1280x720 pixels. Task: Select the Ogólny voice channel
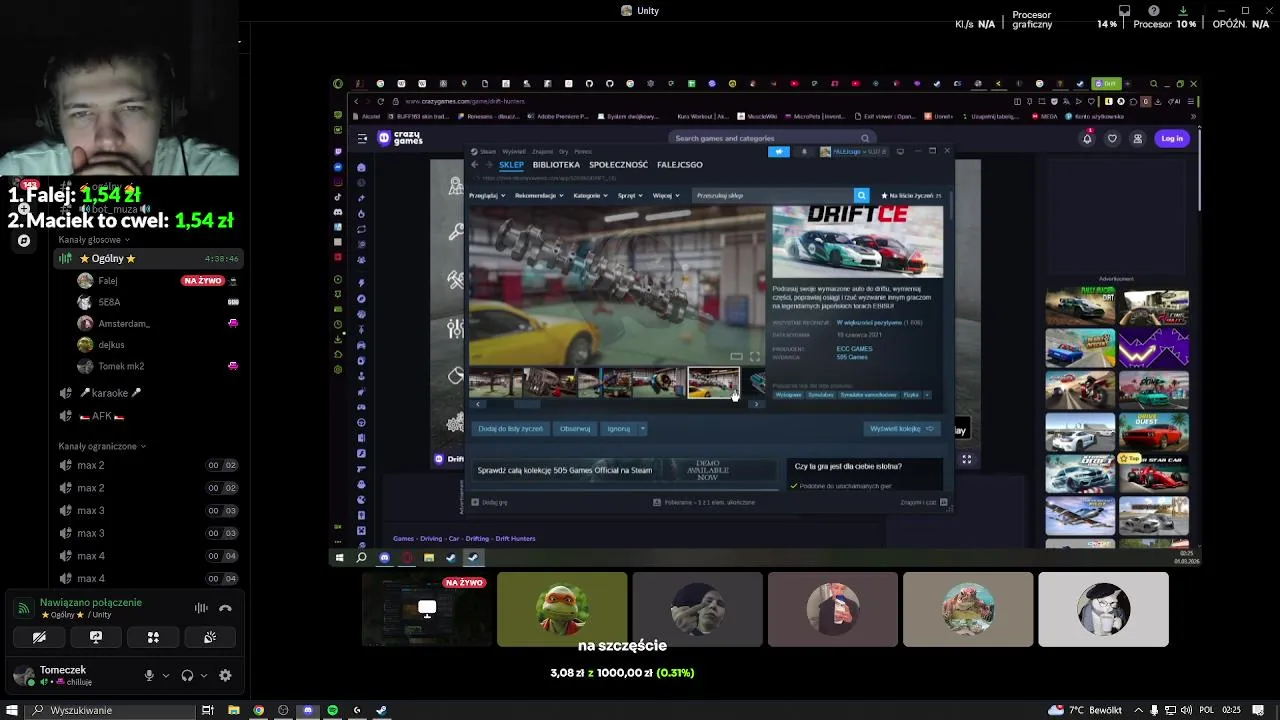(x=148, y=259)
